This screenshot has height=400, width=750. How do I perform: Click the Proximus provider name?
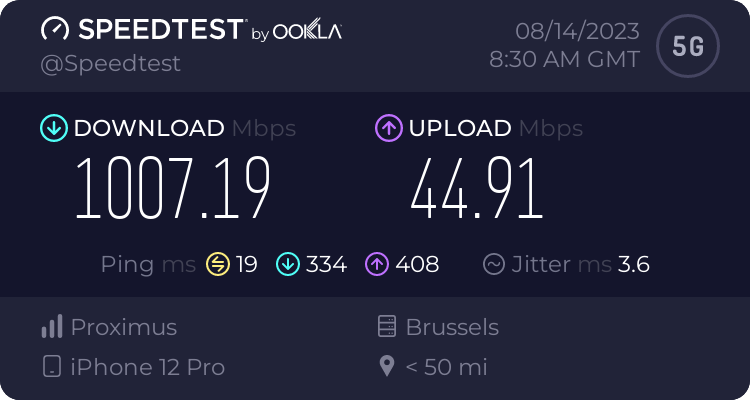pos(123,327)
